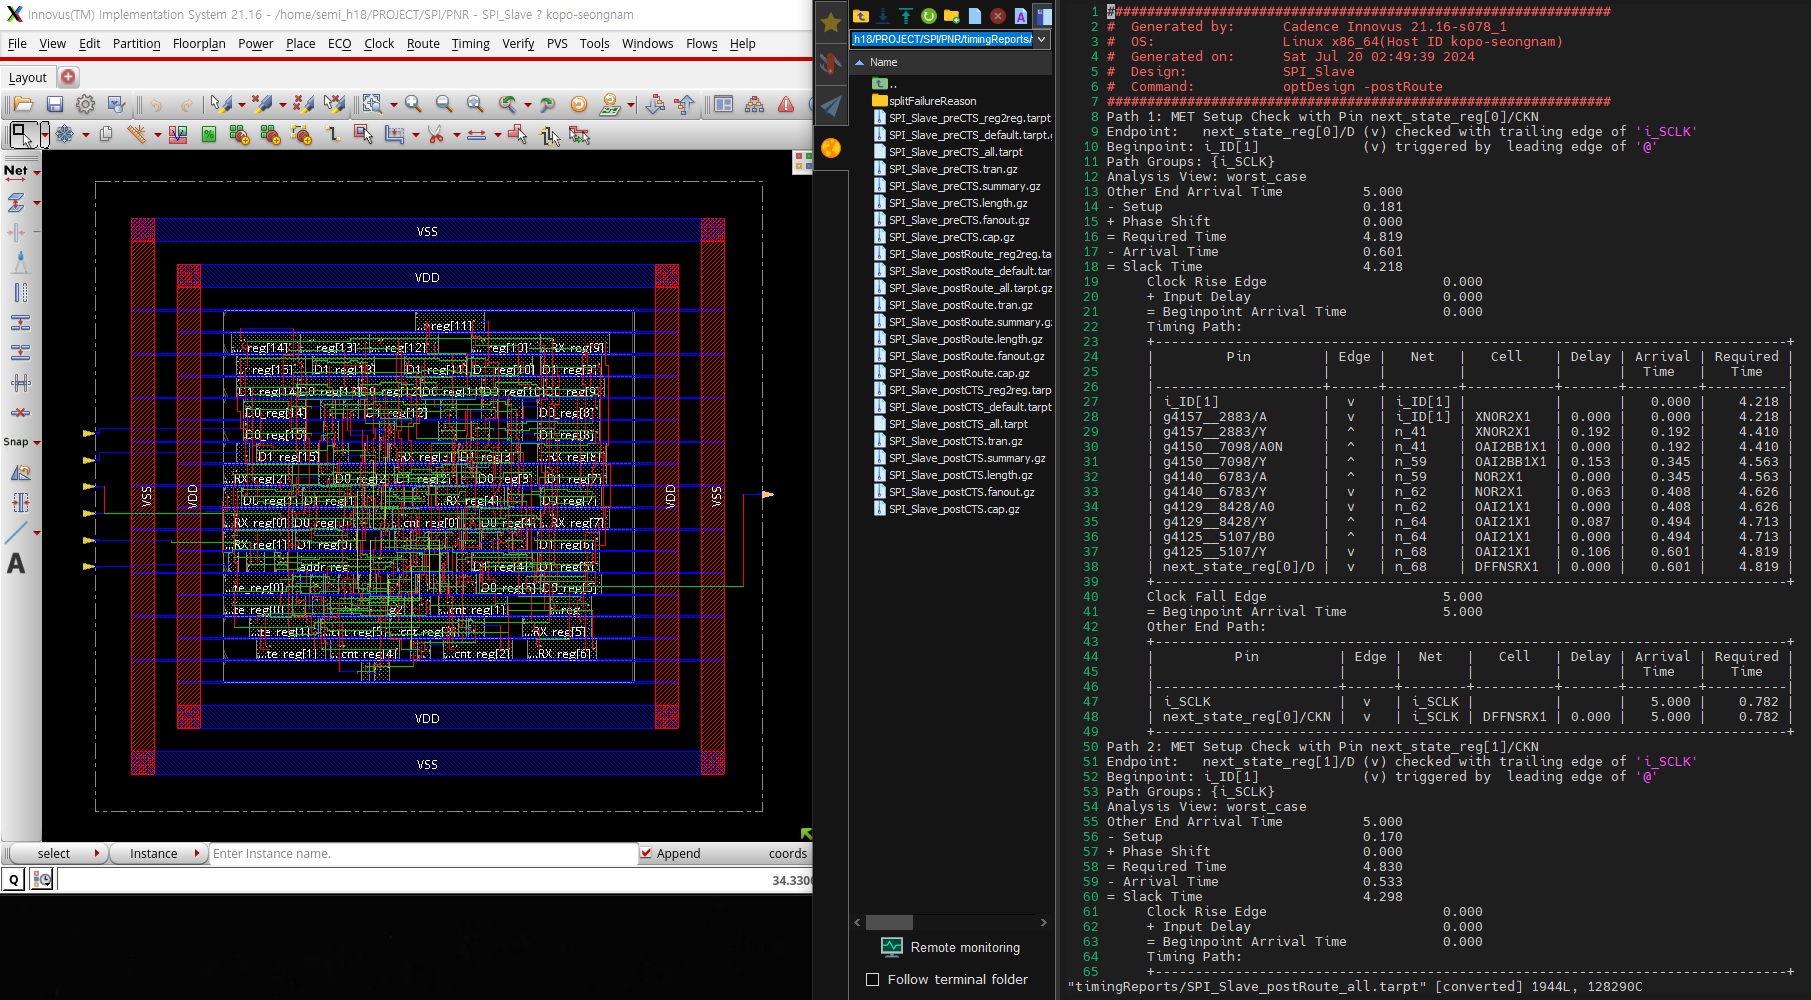Toggle Follow terminal folder checkbox
This screenshot has width=1811, height=1000.
tap(872, 979)
